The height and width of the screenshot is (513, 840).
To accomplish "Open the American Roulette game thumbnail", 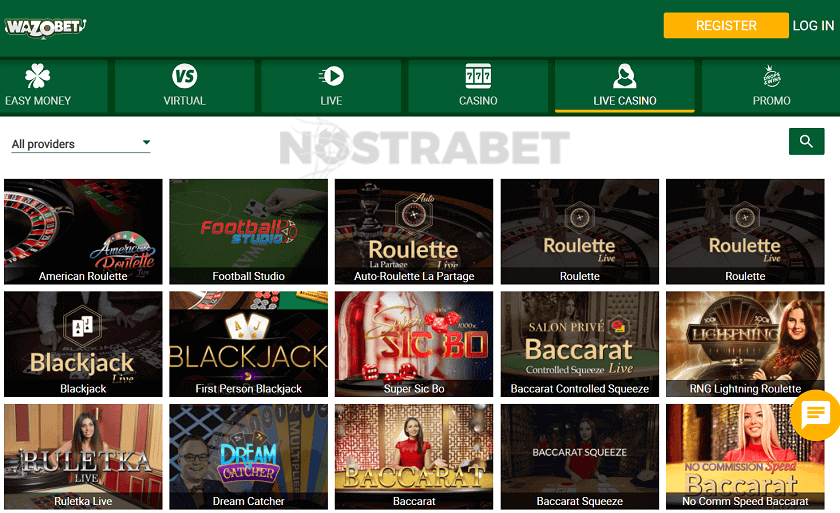I will click(x=83, y=231).
